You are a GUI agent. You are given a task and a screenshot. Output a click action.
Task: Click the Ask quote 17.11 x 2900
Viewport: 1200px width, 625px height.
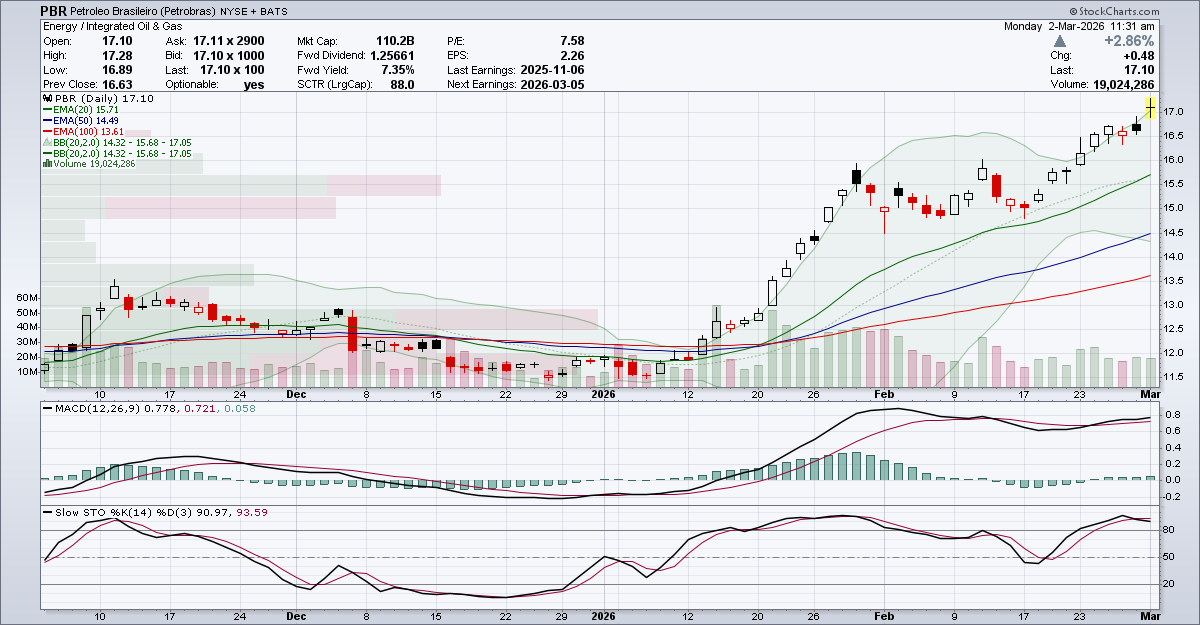229,41
